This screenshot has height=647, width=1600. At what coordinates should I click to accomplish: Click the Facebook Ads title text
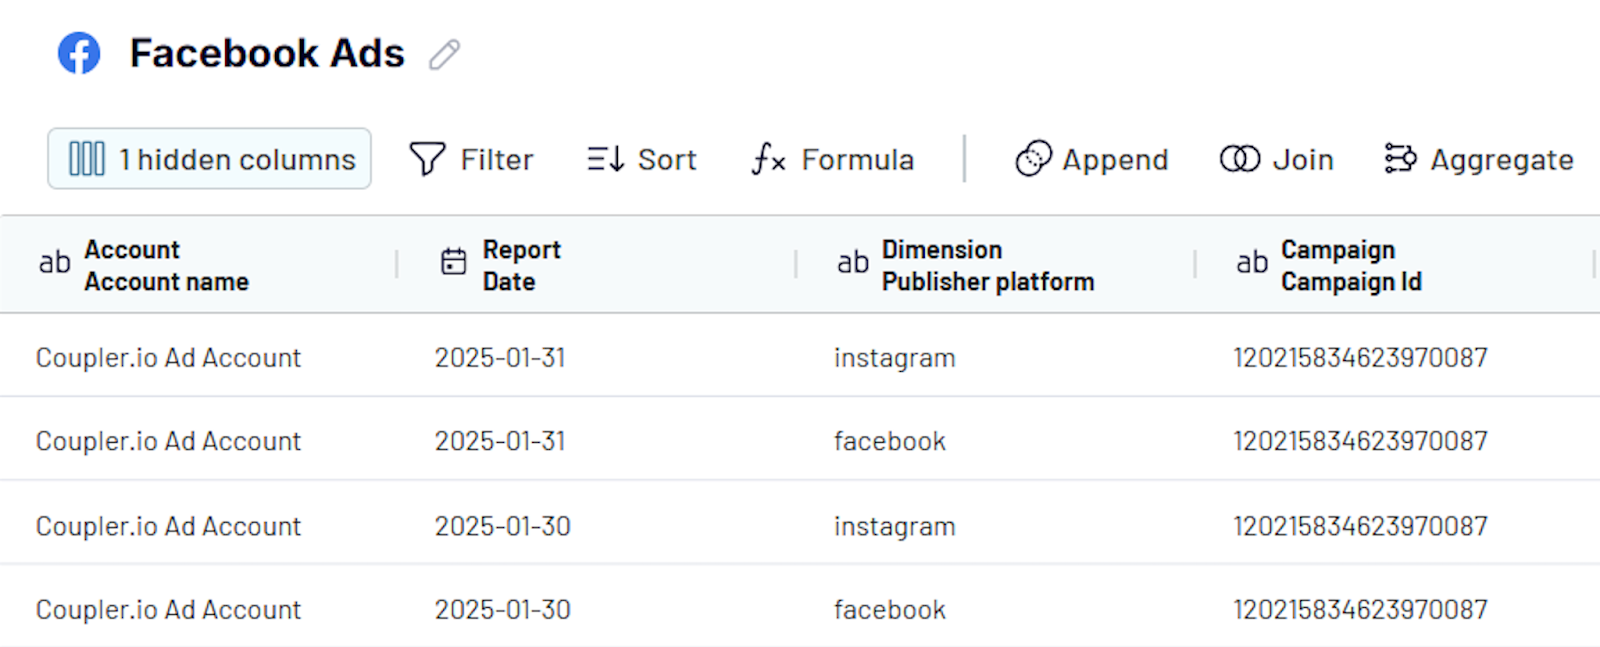click(x=267, y=53)
